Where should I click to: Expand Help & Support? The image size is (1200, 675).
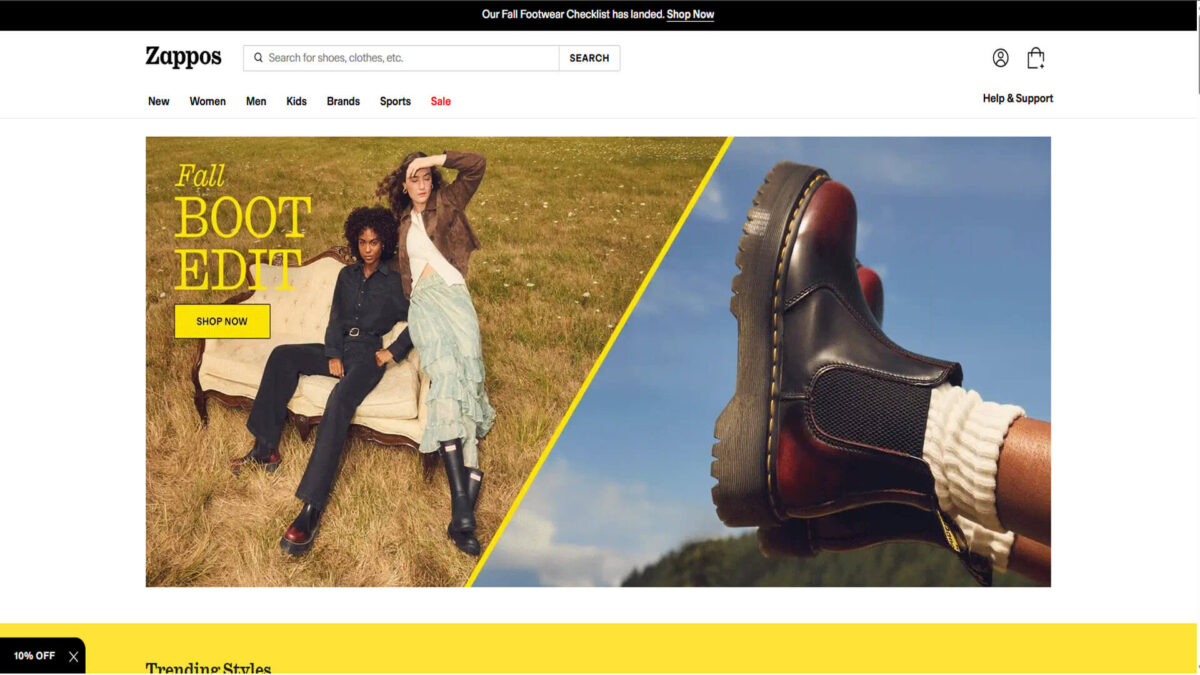coord(1017,98)
